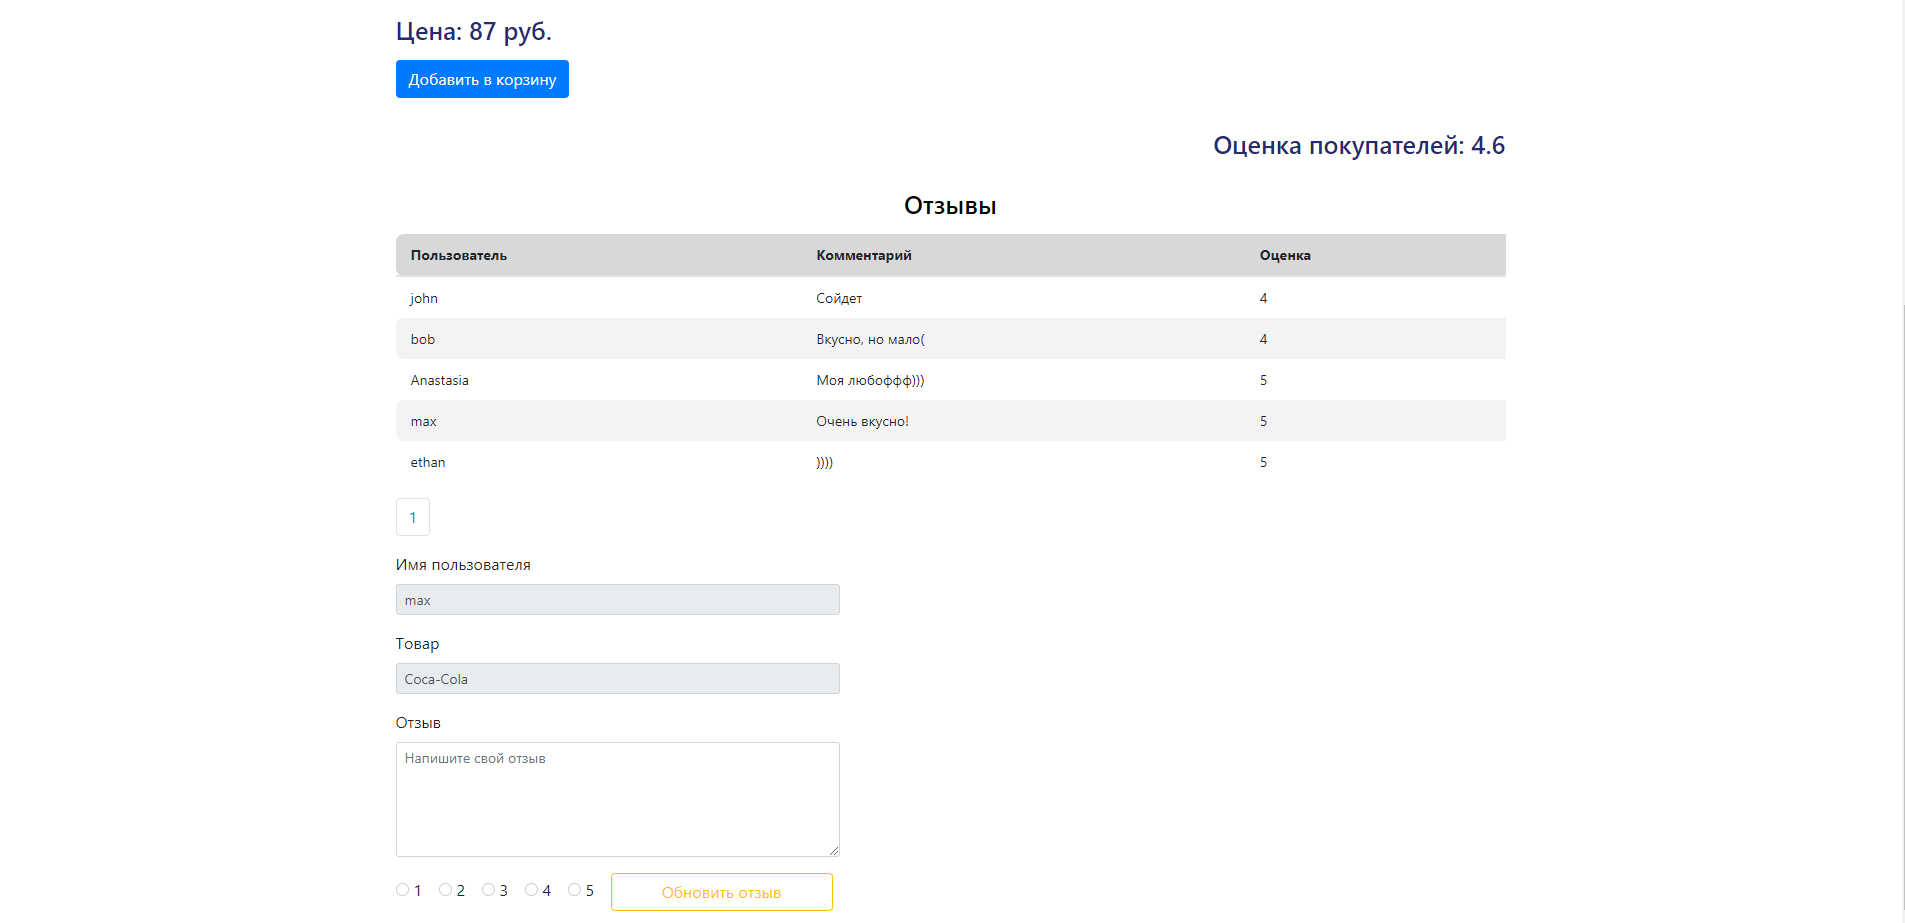Click the resize grip of the review textarea
Viewport: 1905px width, 923px height.
(x=833, y=850)
